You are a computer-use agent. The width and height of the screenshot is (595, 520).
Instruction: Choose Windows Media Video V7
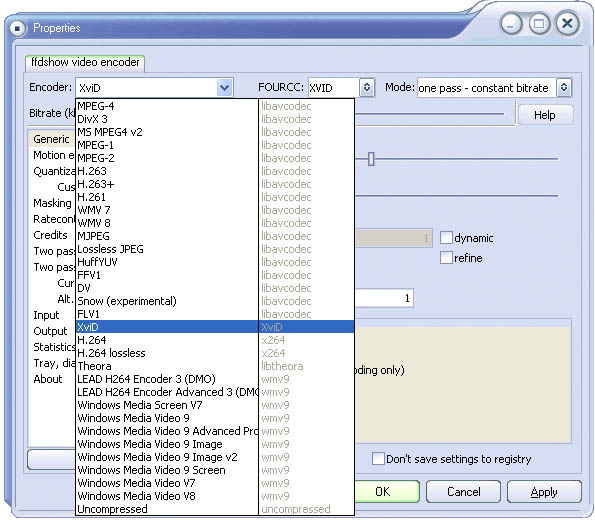[215, 483]
